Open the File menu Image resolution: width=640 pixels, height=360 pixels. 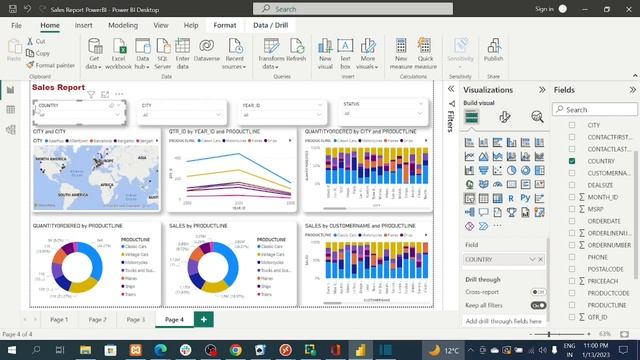(x=16, y=25)
